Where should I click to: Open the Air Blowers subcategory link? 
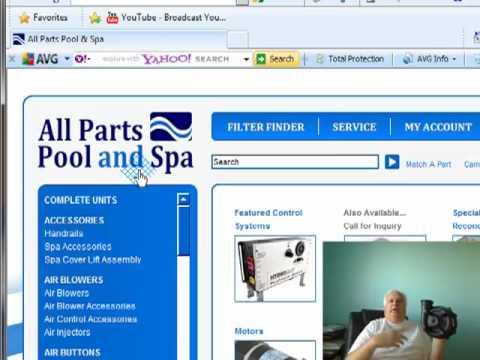pyautogui.click(x=67, y=293)
